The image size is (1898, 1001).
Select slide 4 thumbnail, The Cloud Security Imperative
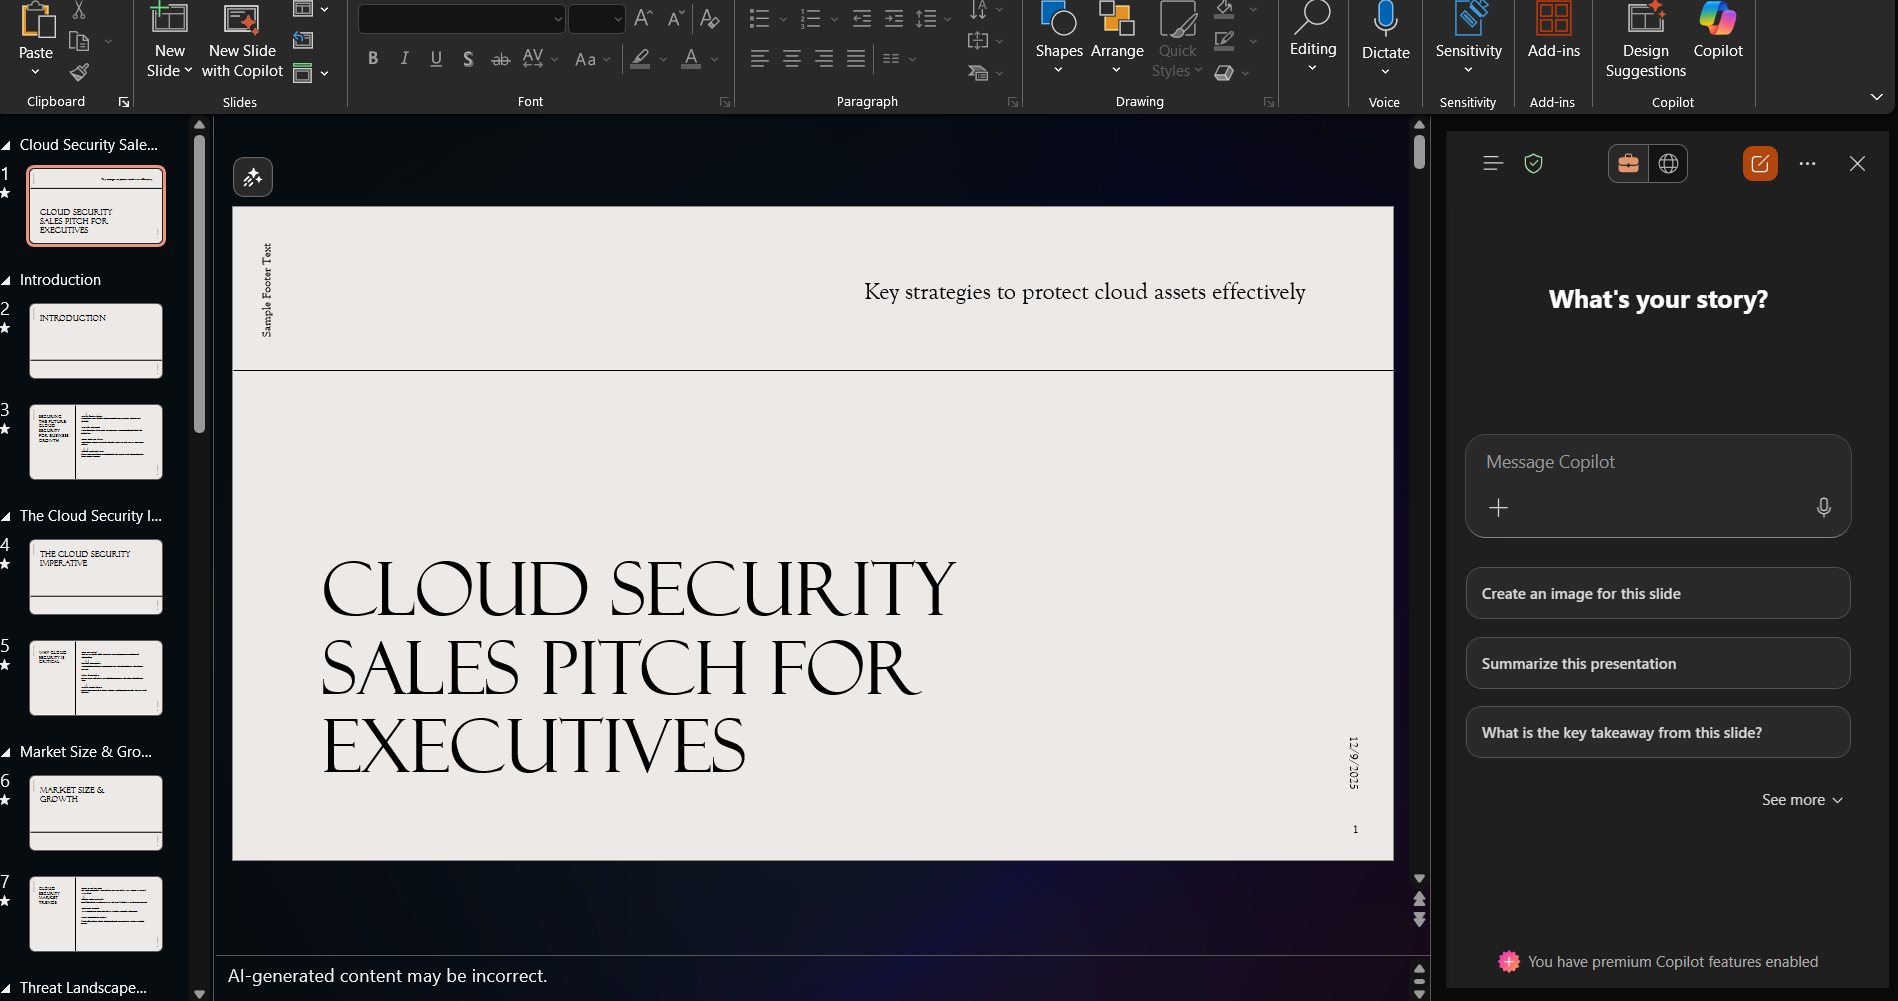(96, 577)
